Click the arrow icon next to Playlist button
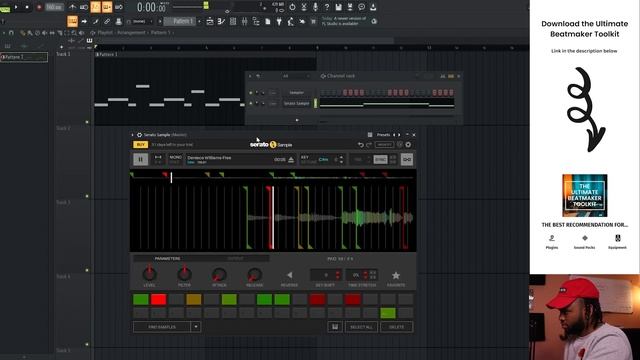 84,21
